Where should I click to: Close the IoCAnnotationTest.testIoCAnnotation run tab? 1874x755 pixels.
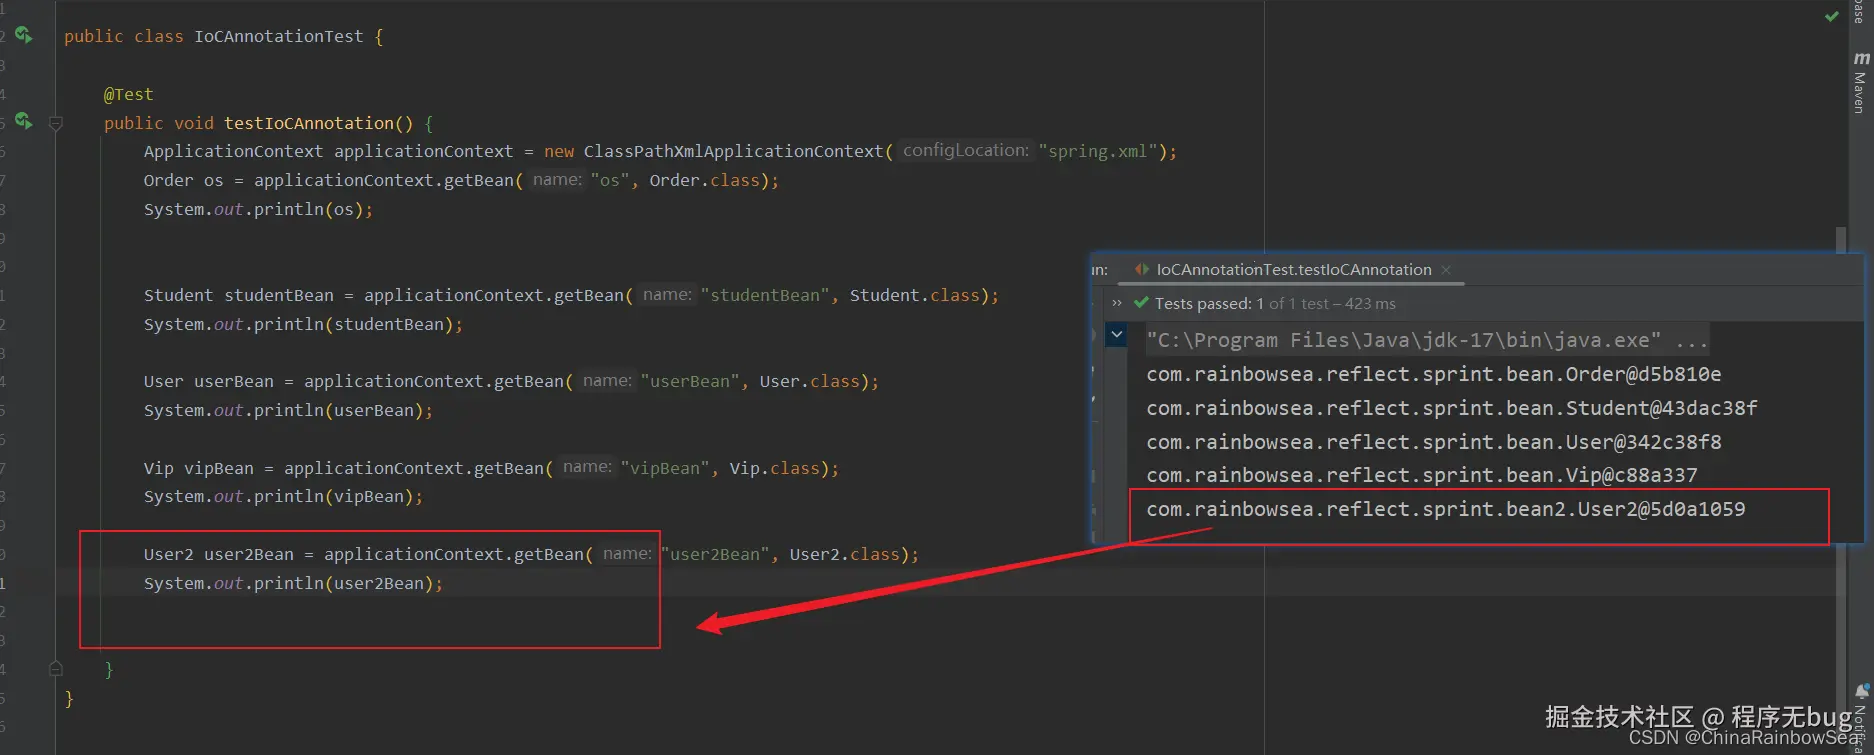pyautogui.click(x=1446, y=270)
